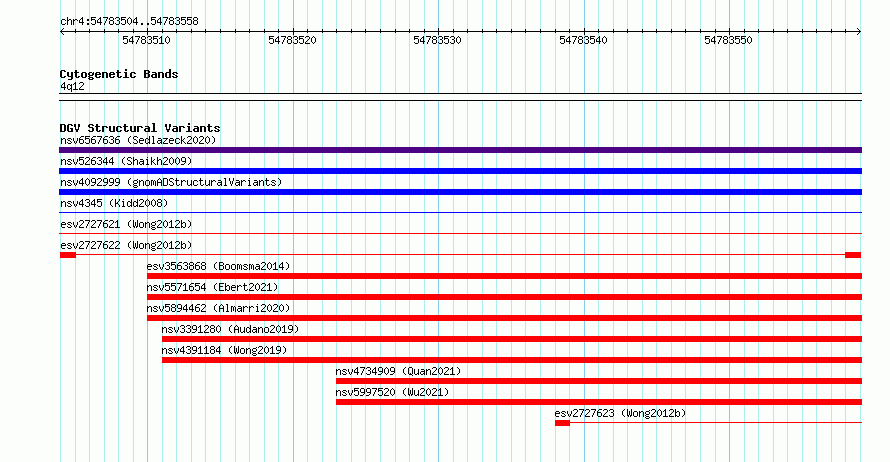The width and height of the screenshot is (890, 462).
Task: Click the nsv5997520 (Wu2021) label
Action: 392,392
